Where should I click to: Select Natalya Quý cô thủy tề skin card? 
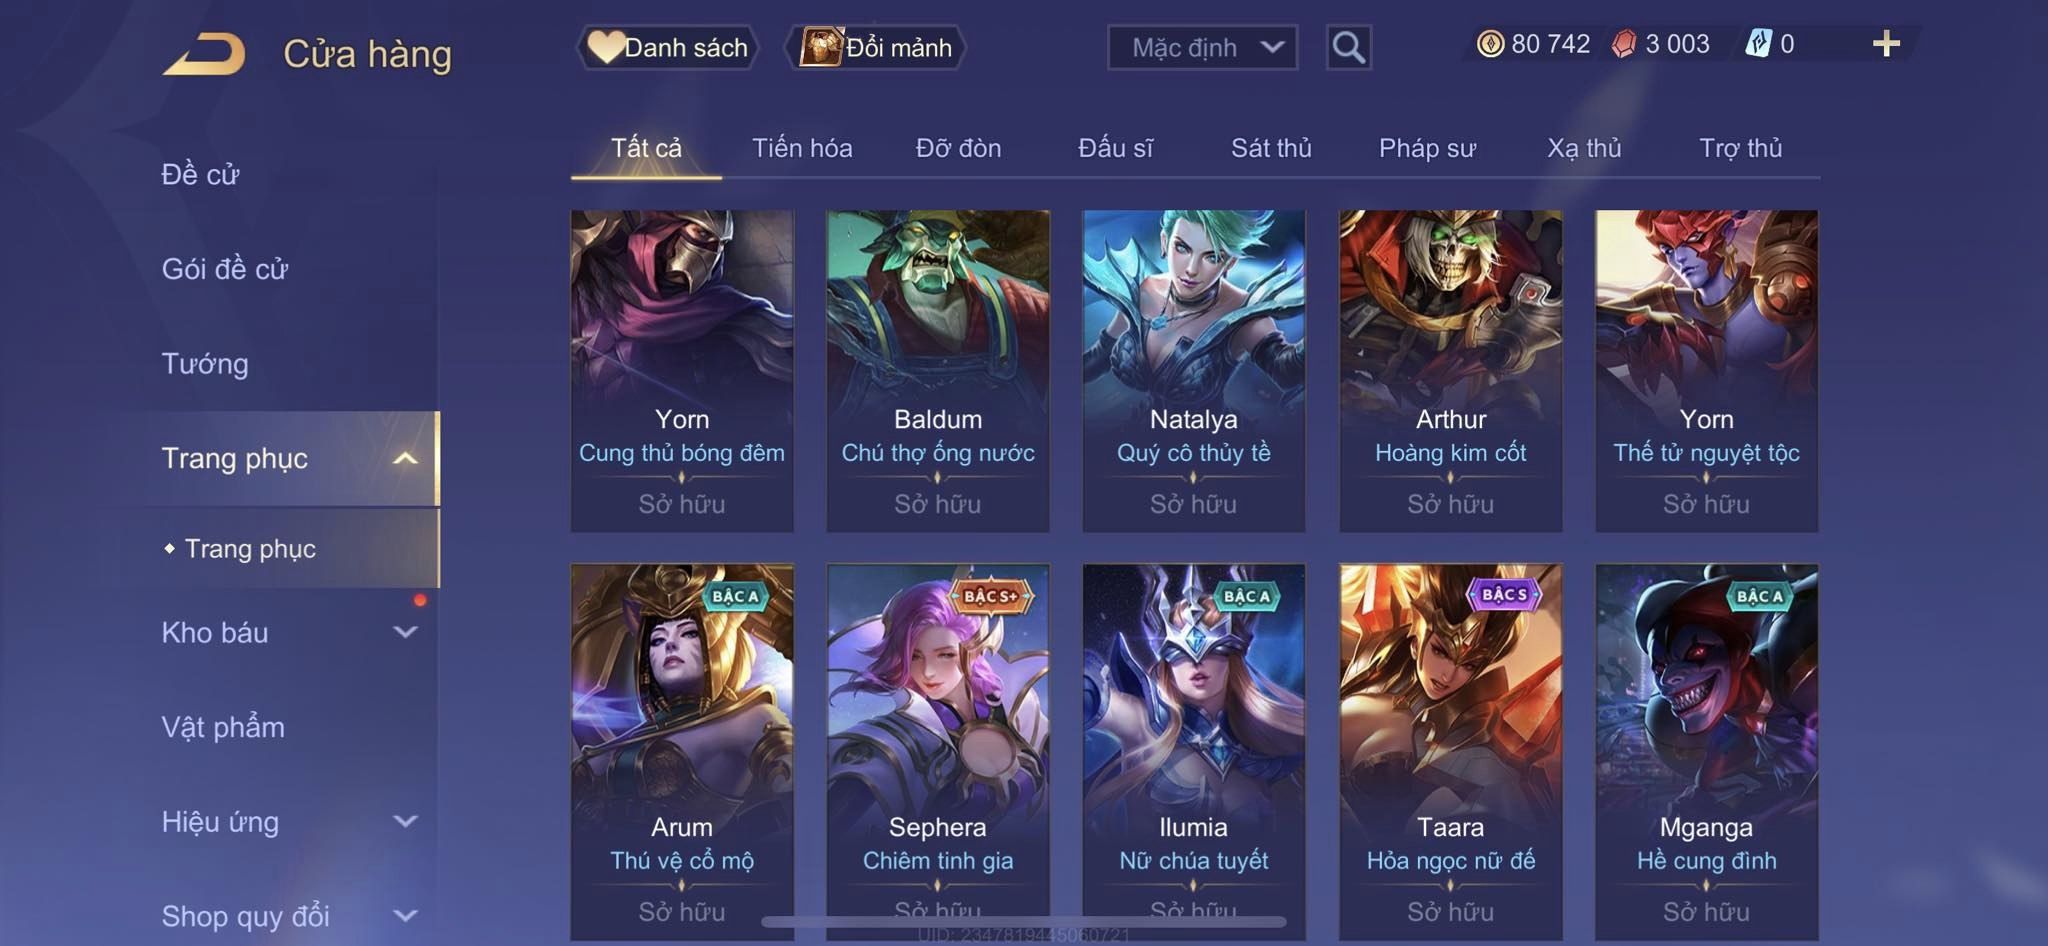click(x=1194, y=370)
